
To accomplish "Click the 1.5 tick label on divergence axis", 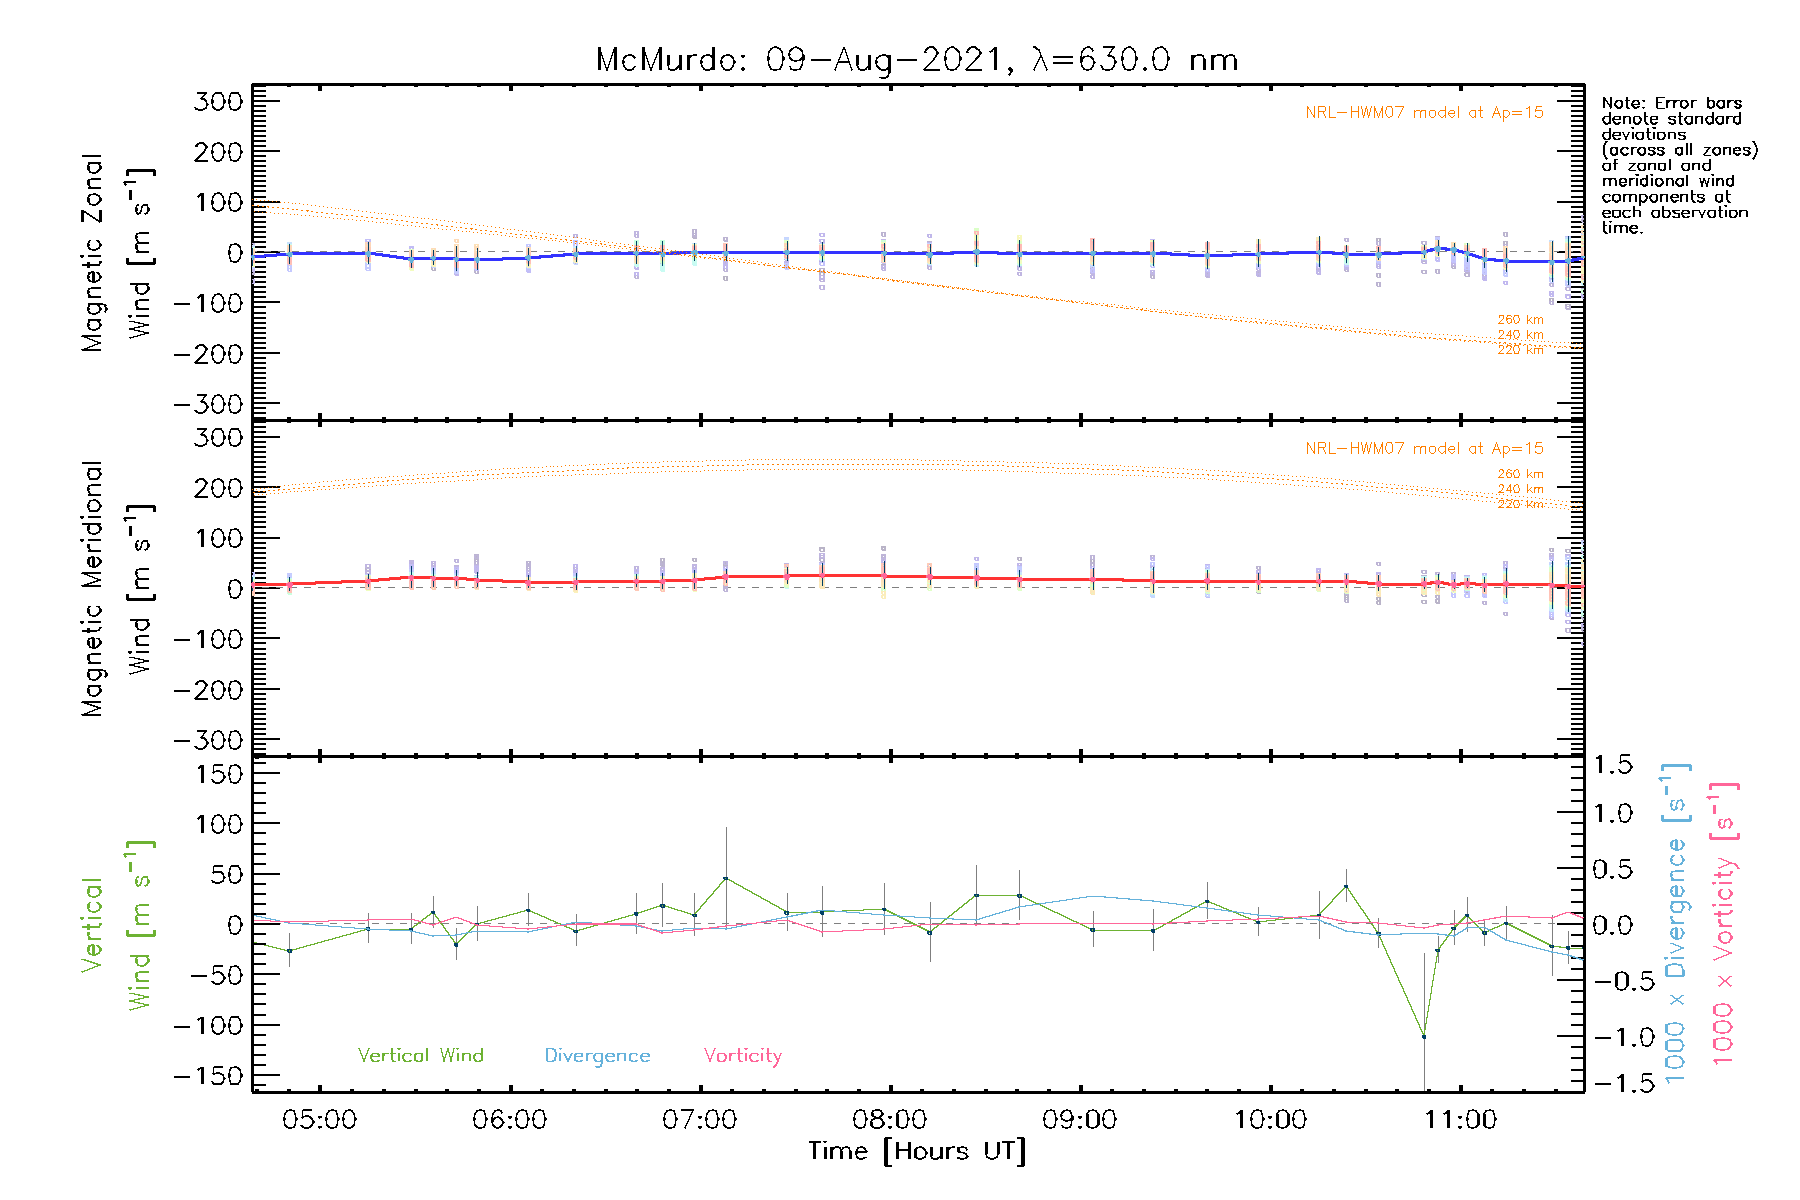I will (1612, 765).
